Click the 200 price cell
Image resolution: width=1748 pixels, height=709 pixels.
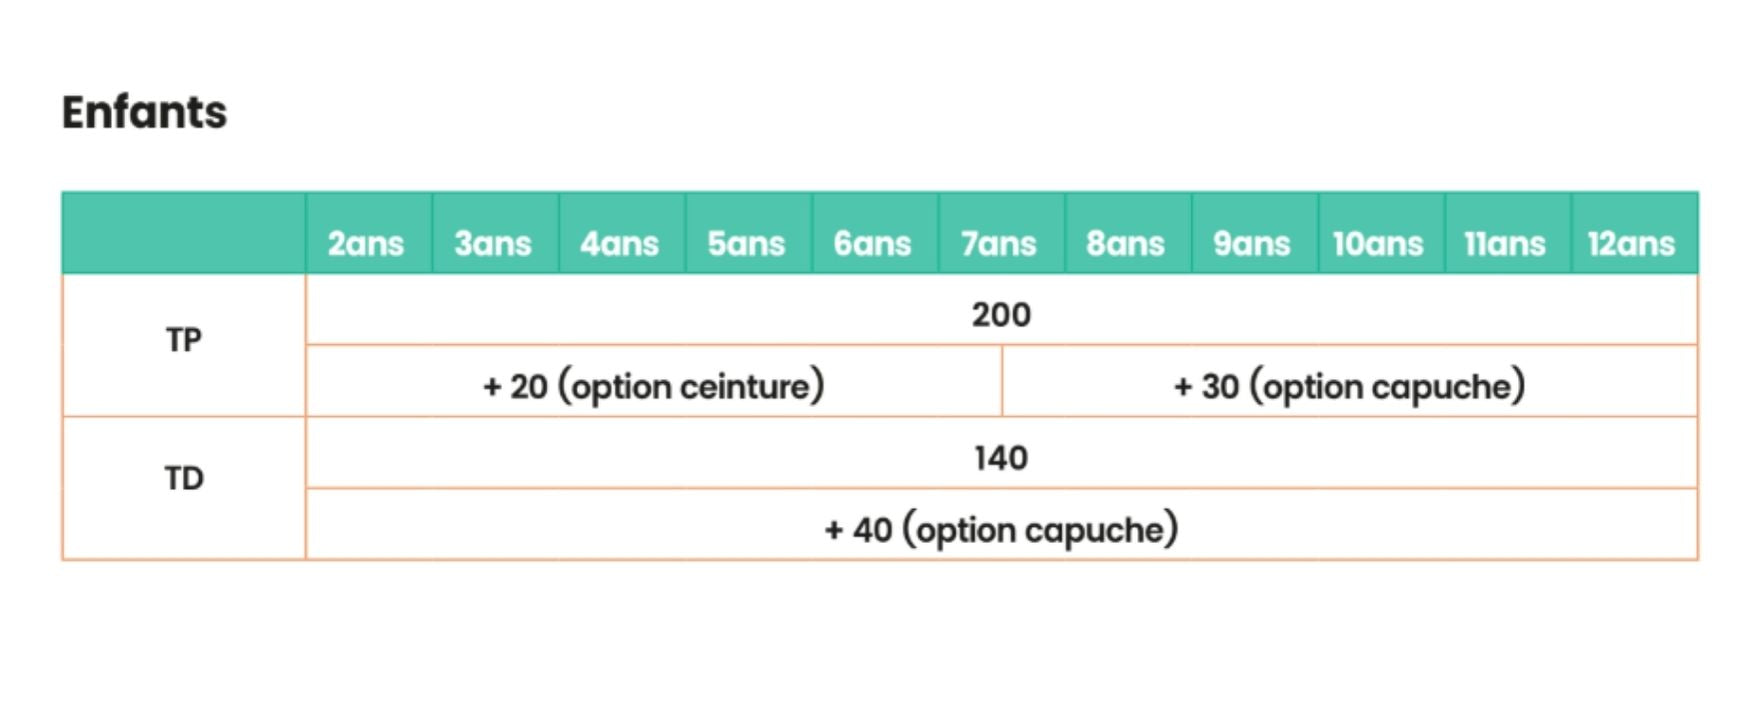(1001, 315)
